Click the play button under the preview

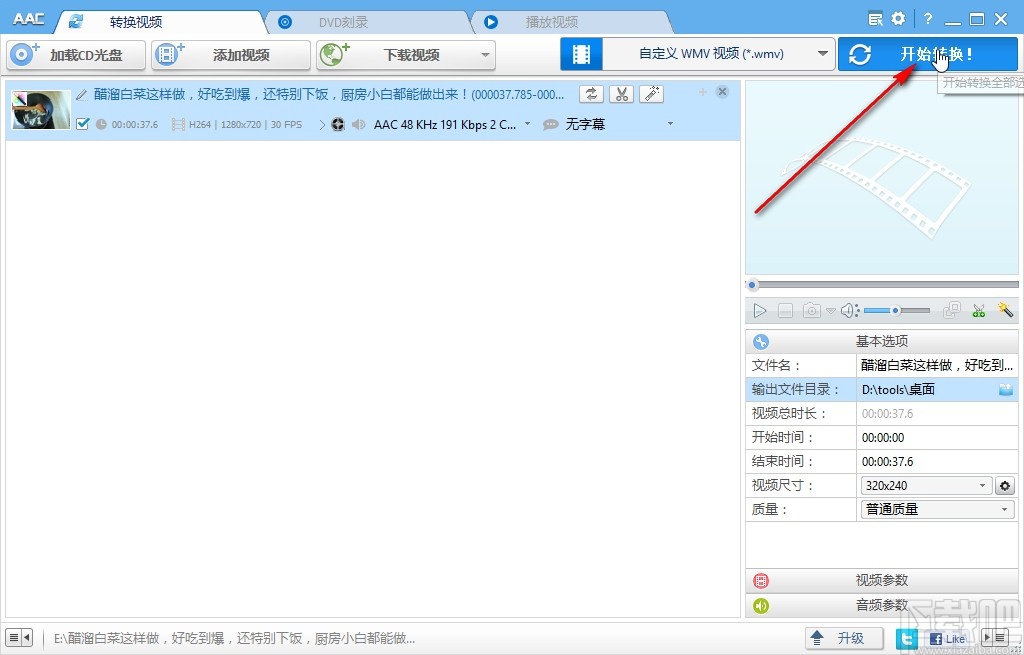pyautogui.click(x=760, y=310)
